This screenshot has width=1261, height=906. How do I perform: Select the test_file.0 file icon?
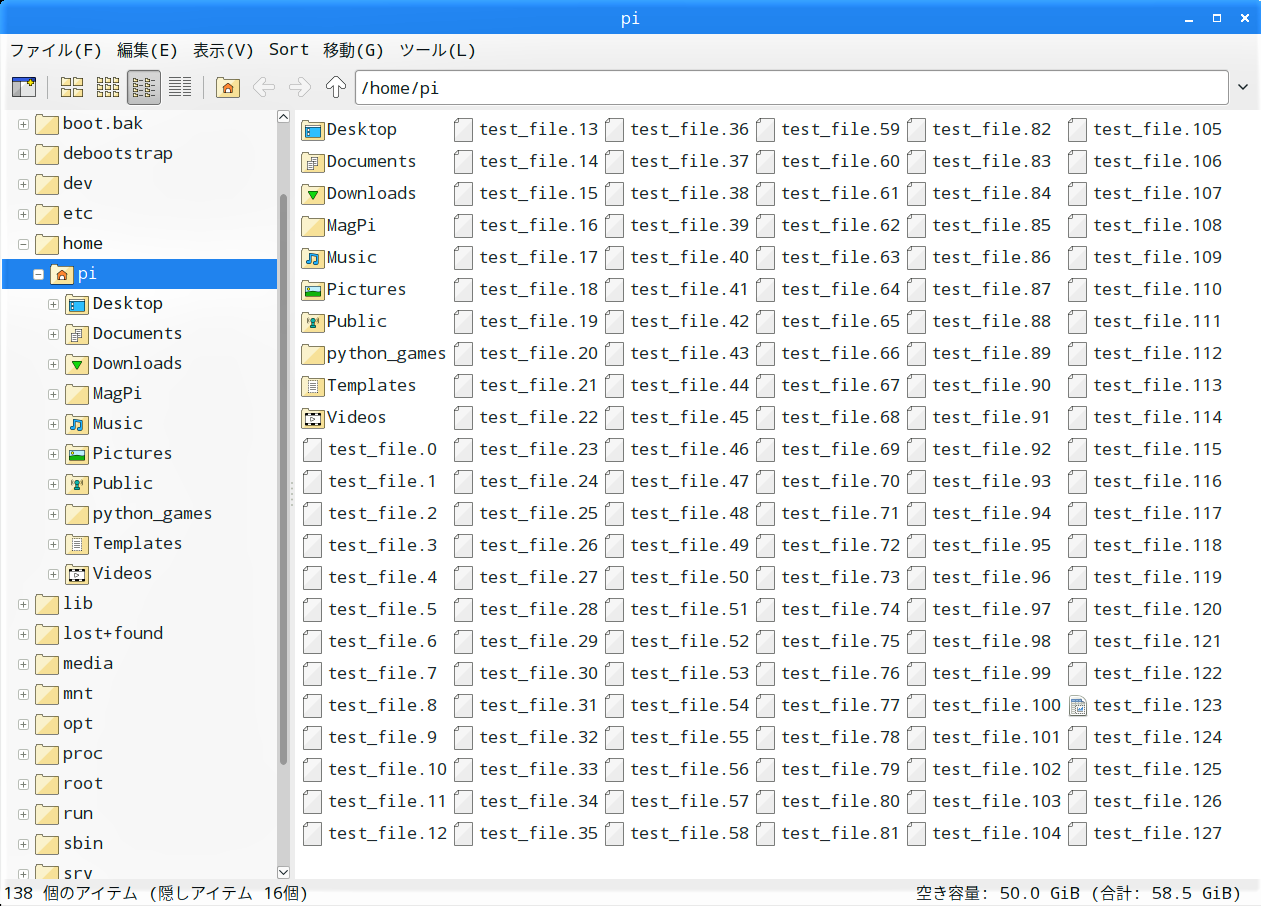click(313, 450)
